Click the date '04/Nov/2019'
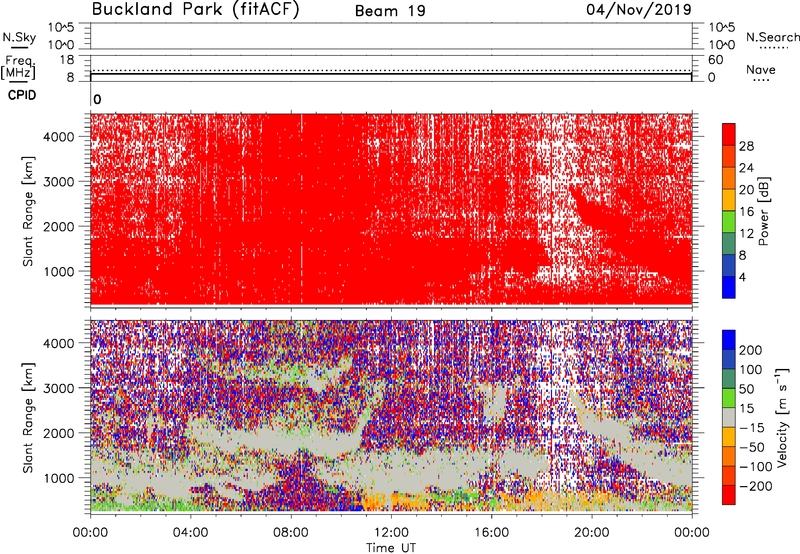This screenshot has width=800, height=554. [x=639, y=9]
